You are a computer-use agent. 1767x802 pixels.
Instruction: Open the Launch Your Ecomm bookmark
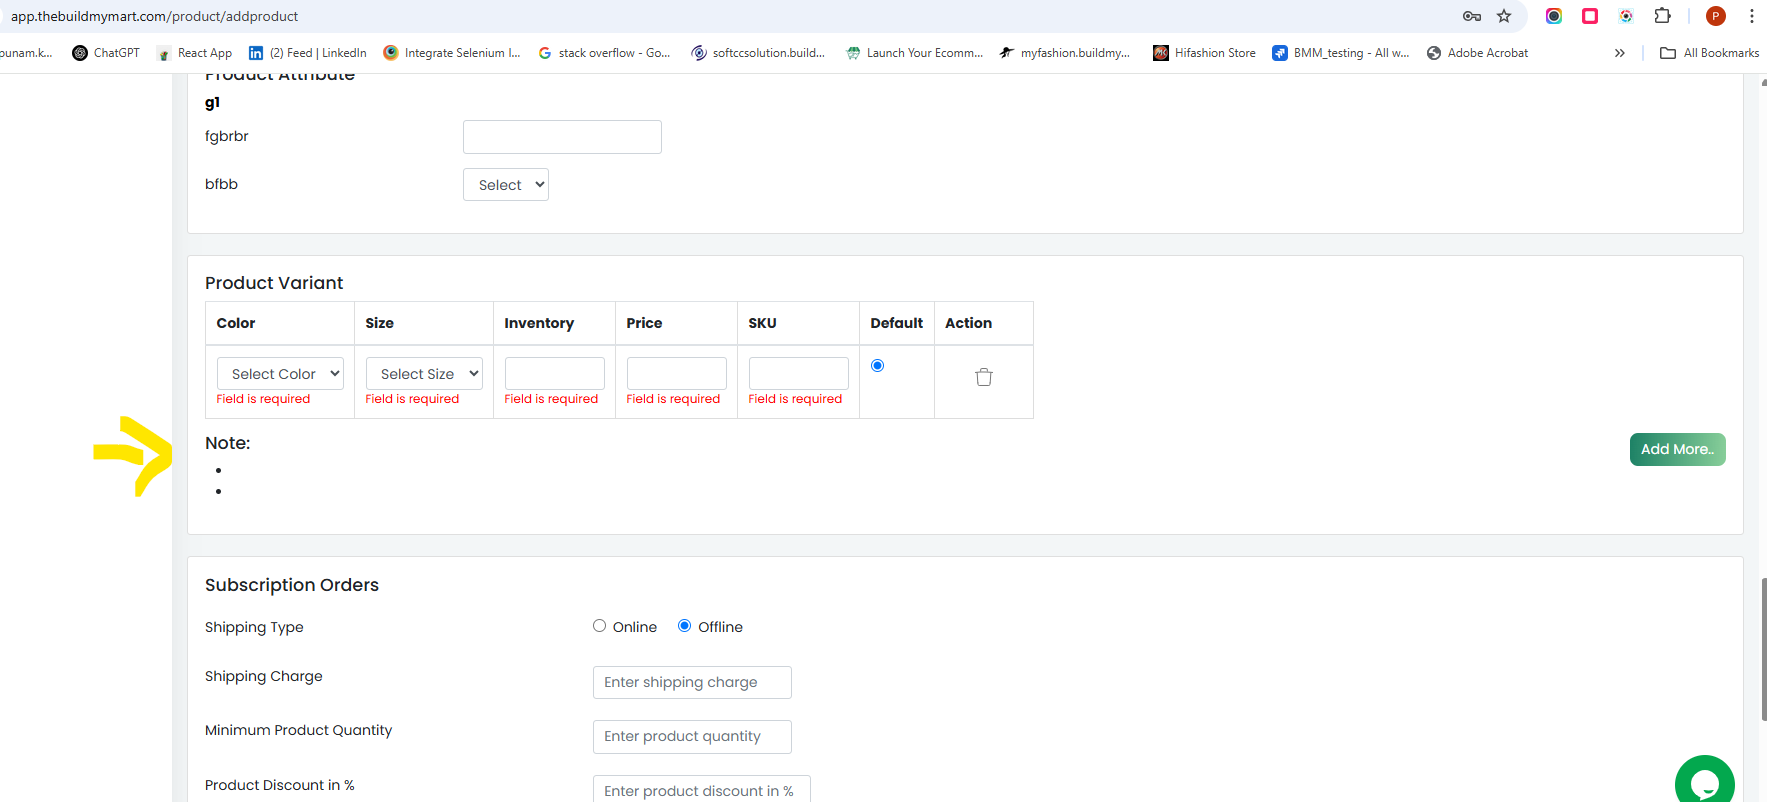coord(914,53)
